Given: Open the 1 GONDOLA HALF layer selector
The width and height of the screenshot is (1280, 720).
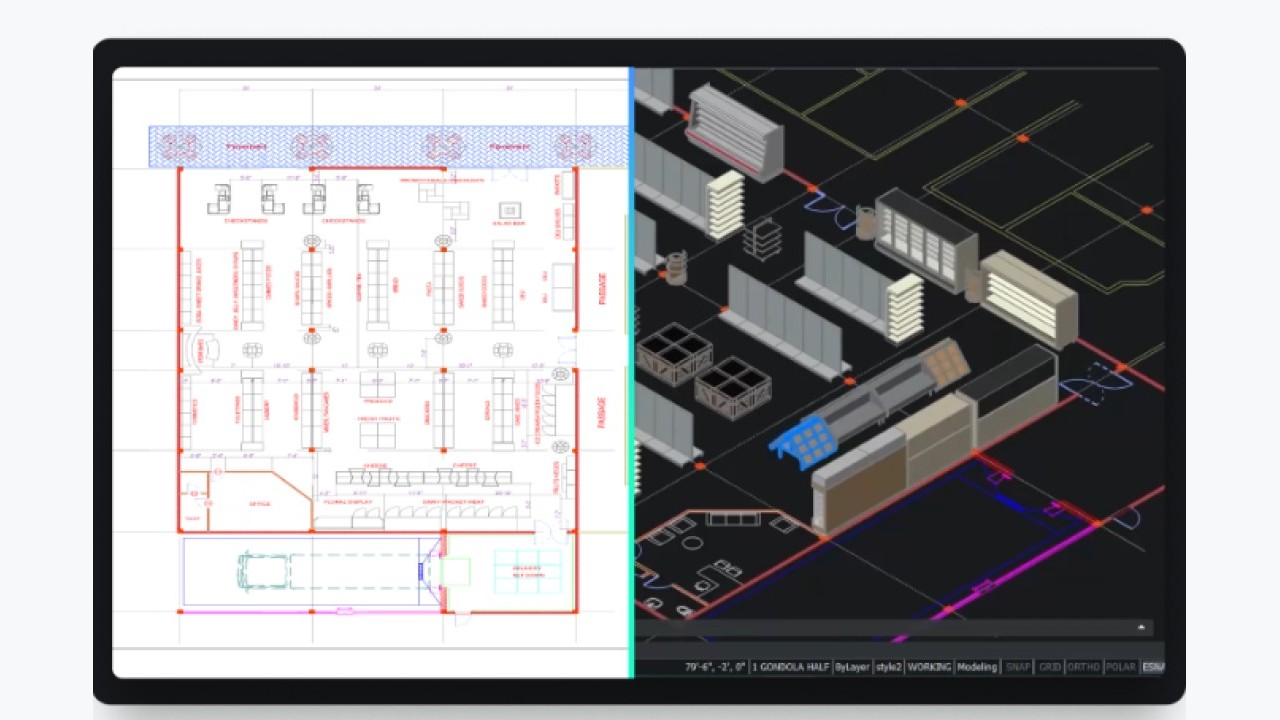Looking at the screenshot, I should tap(790, 666).
